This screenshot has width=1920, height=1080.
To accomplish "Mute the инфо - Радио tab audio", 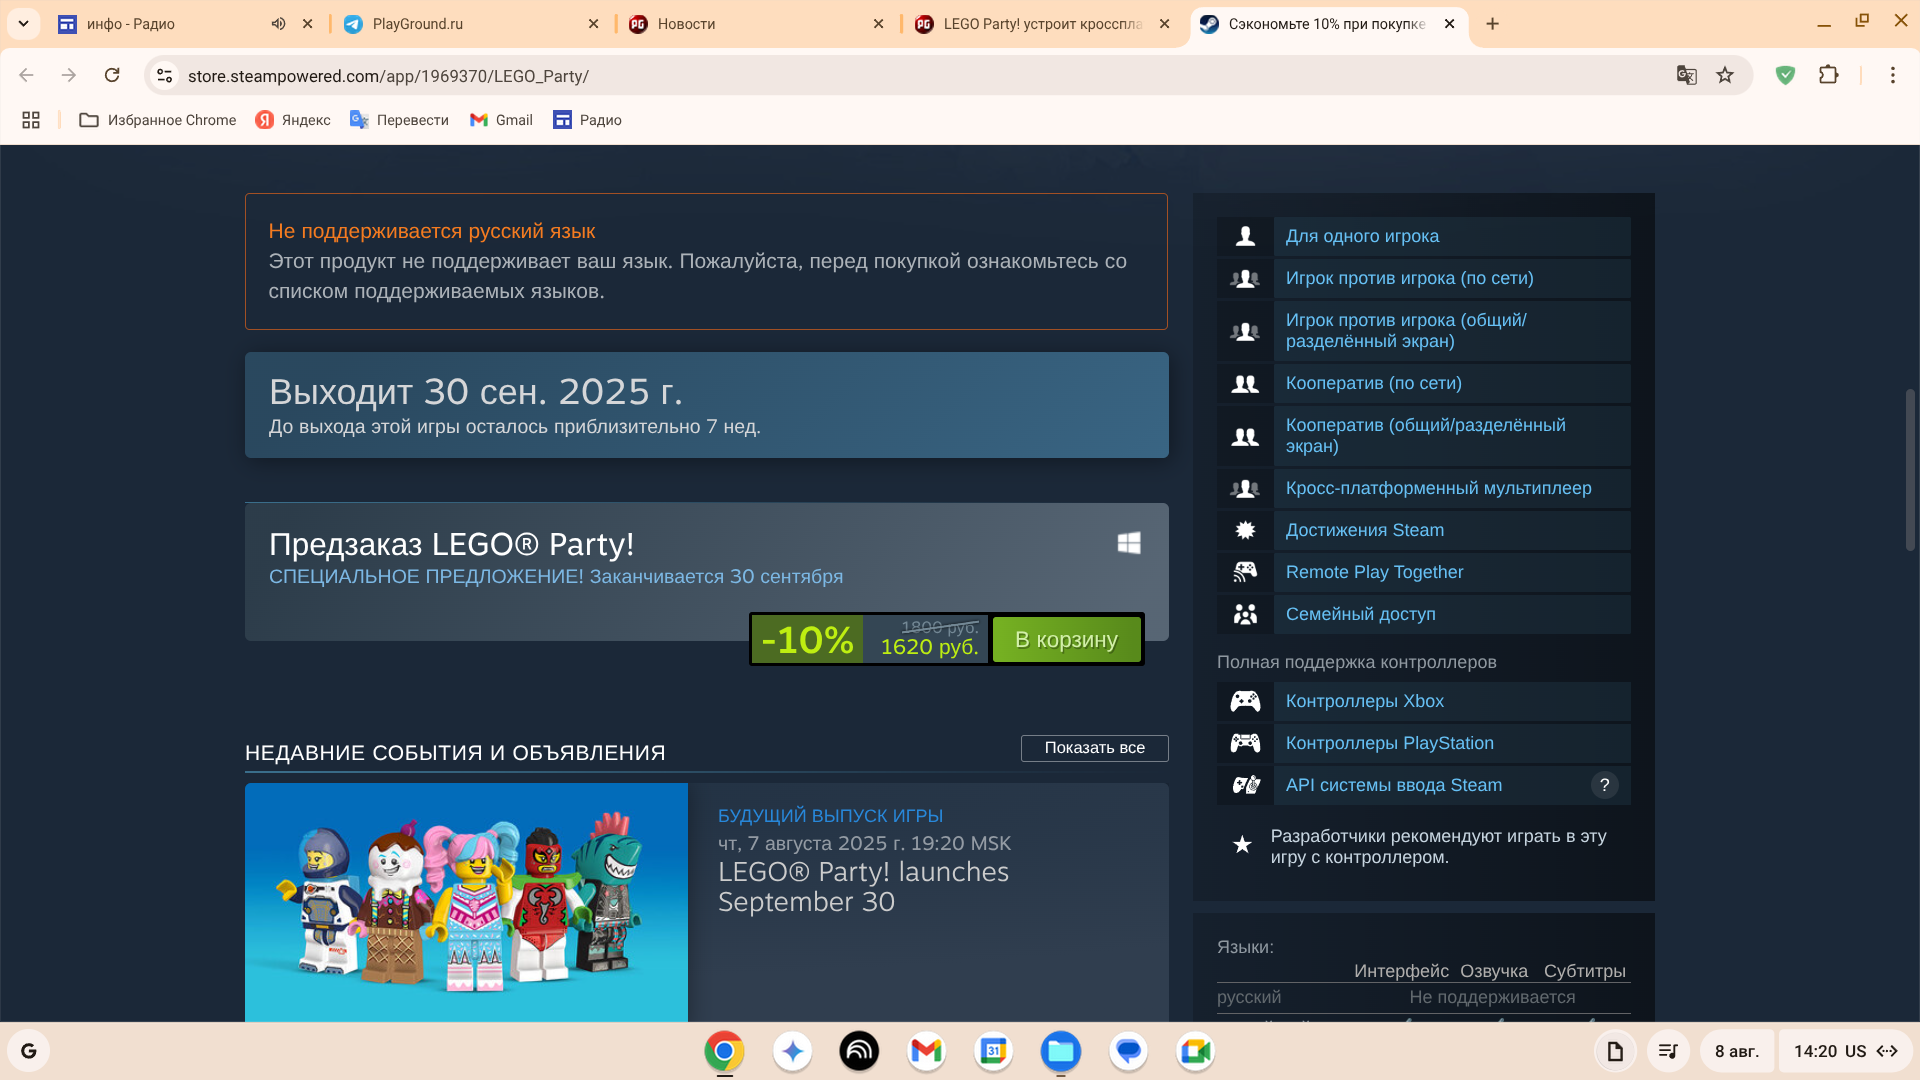I will [278, 24].
